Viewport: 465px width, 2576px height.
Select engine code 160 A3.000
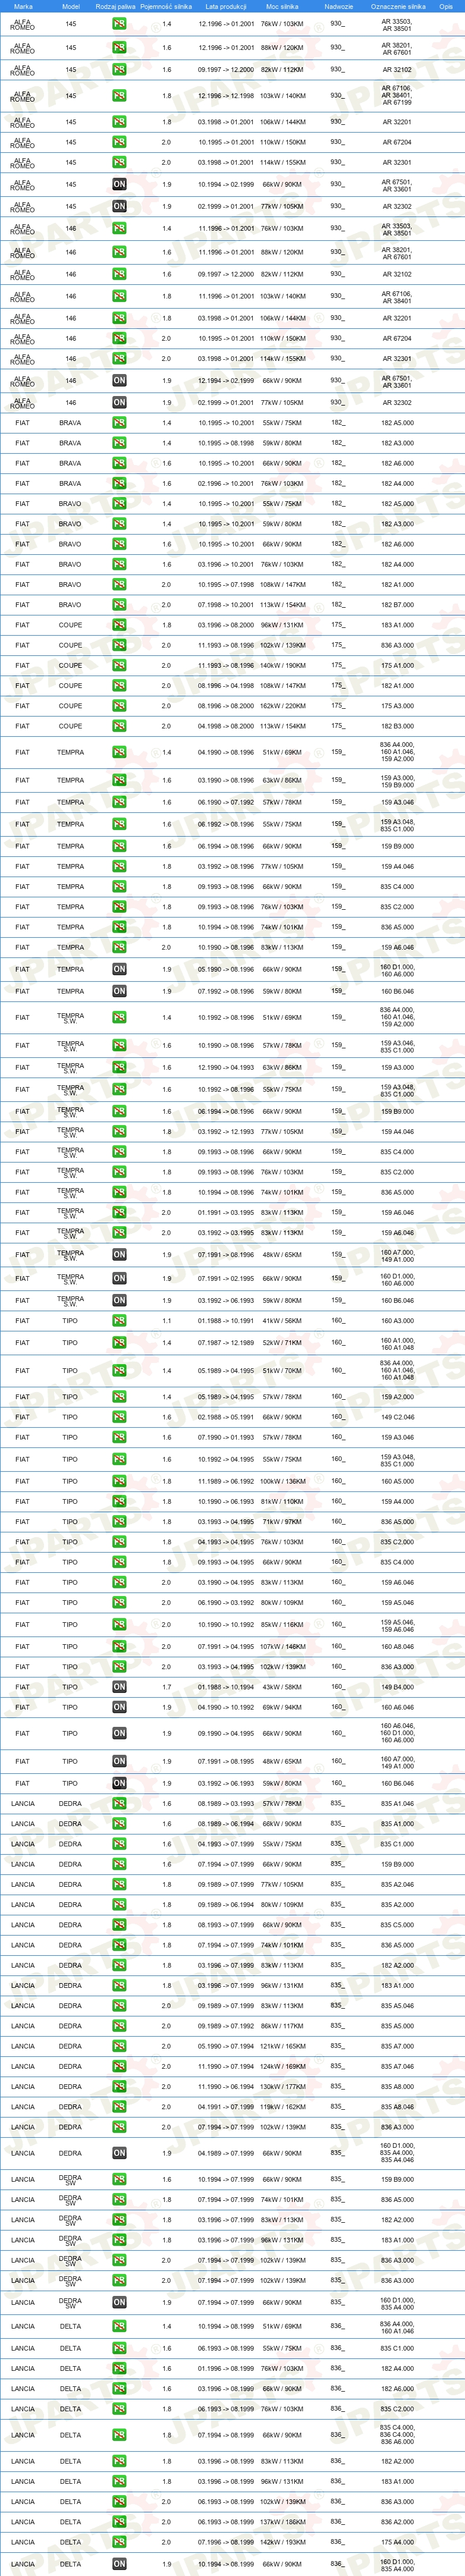(x=397, y=1320)
